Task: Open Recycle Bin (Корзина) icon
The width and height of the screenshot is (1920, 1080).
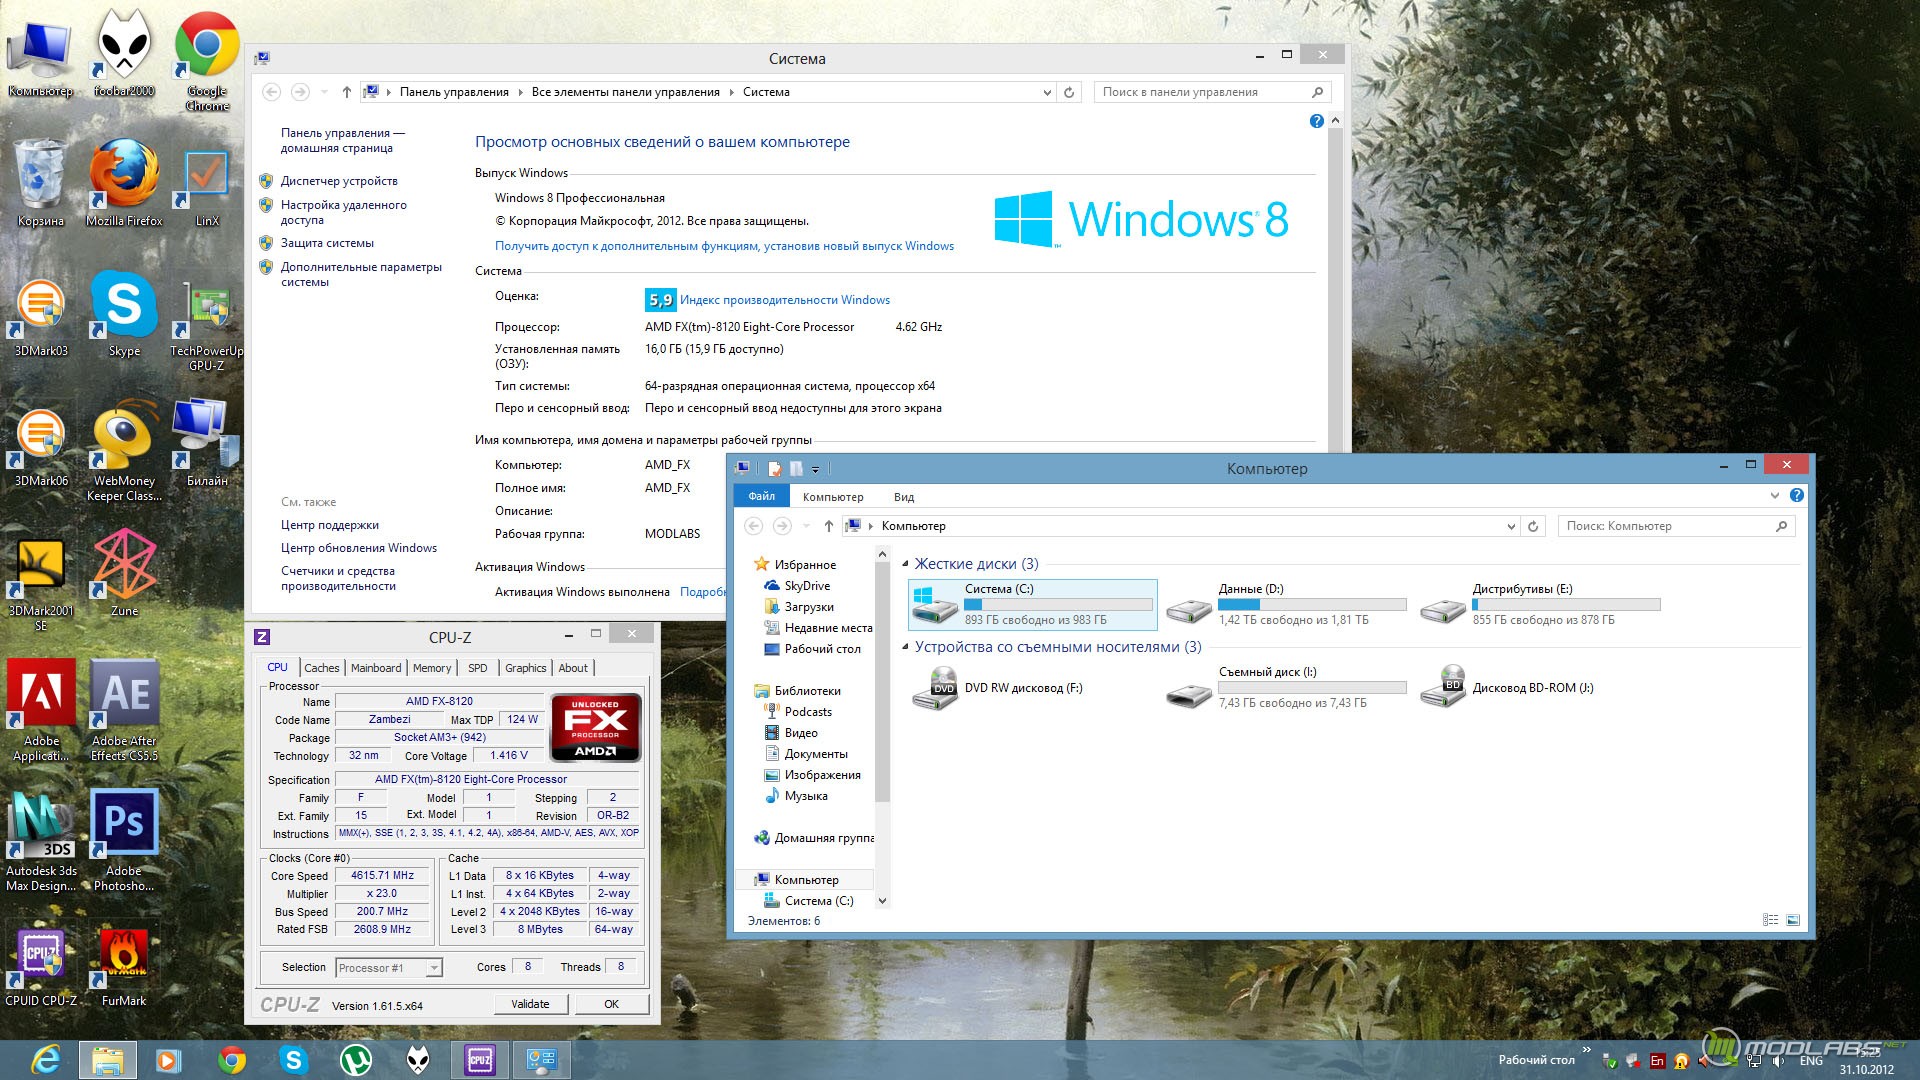Action: click(41, 184)
